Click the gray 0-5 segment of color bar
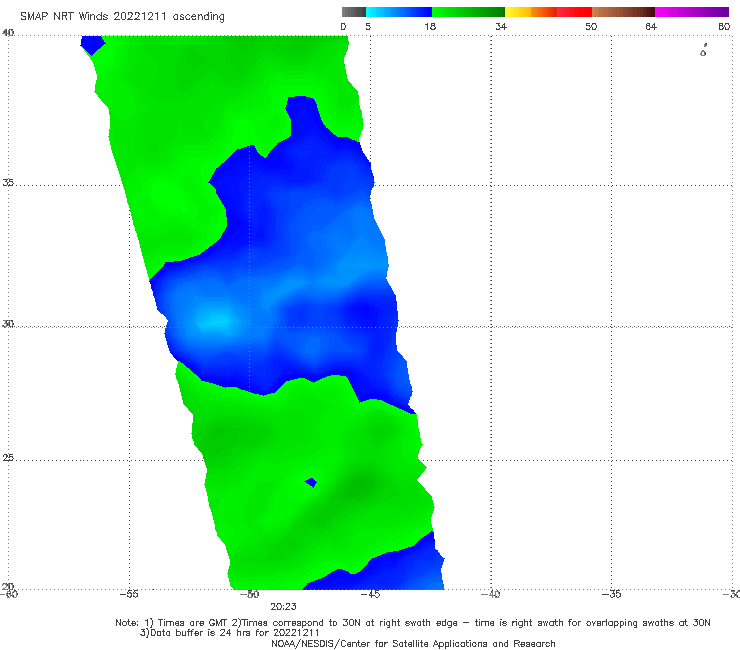740x650 pixels. coord(354,12)
